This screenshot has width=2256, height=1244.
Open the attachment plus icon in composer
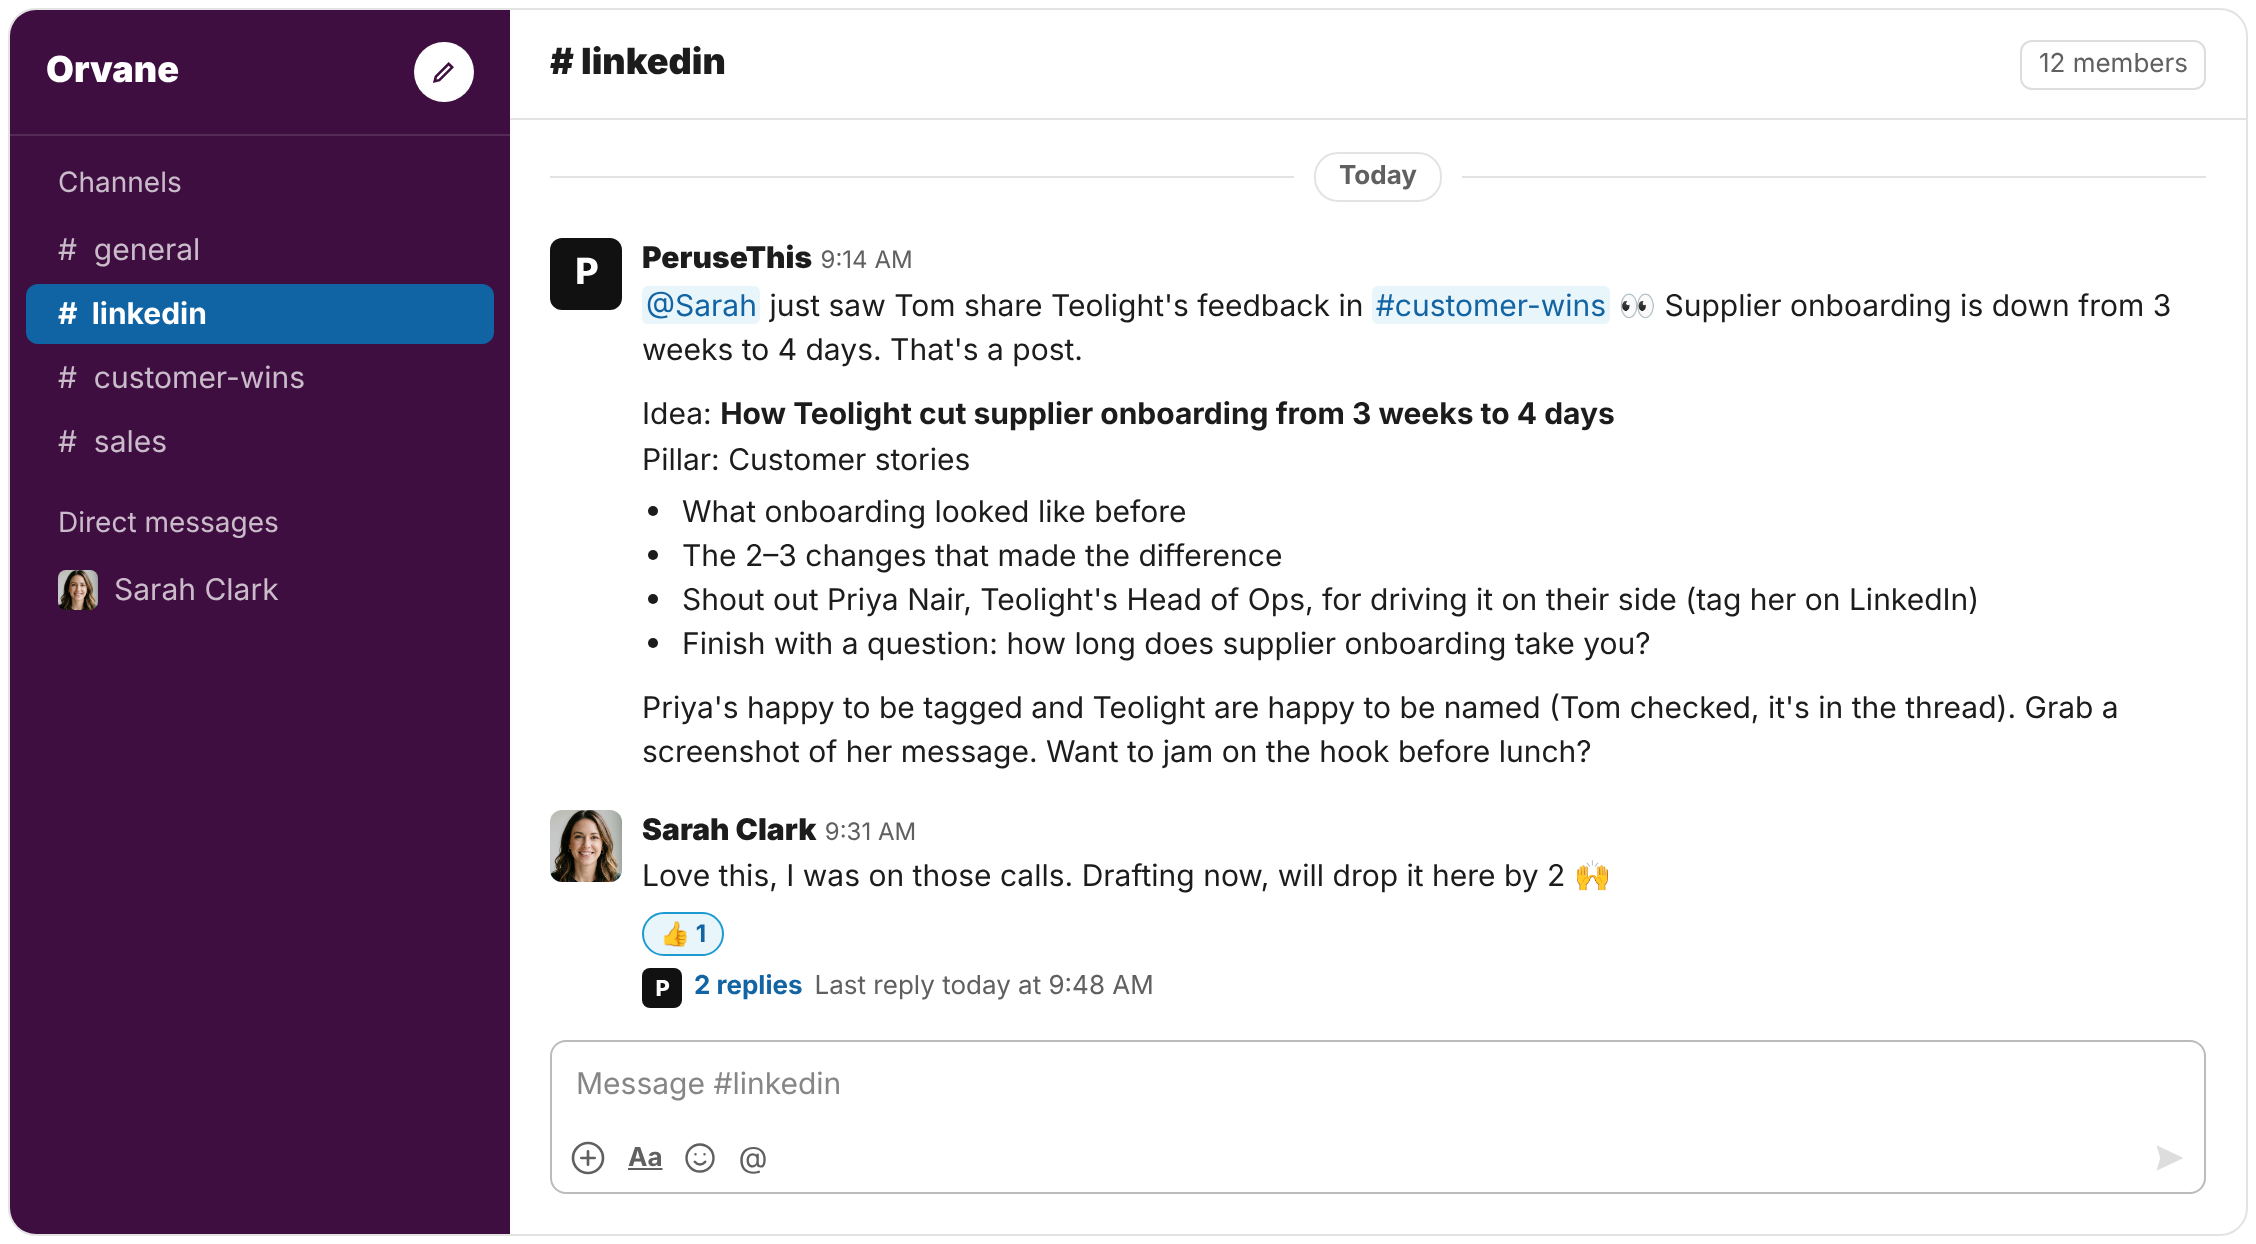click(588, 1158)
